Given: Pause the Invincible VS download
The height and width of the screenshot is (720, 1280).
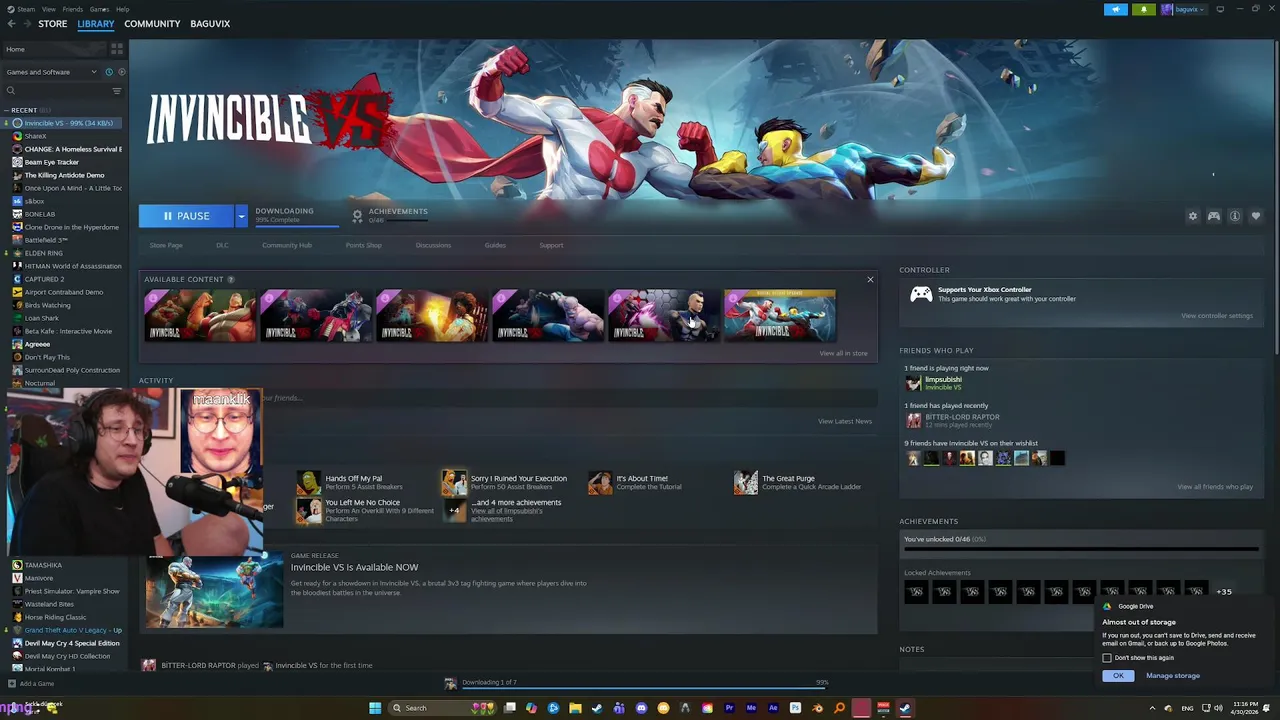Looking at the screenshot, I should click(x=187, y=216).
